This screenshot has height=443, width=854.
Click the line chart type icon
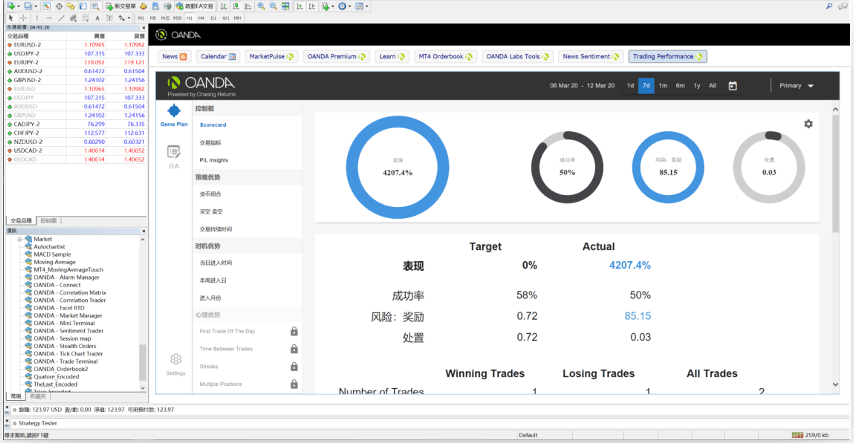[x=248, y=6]
